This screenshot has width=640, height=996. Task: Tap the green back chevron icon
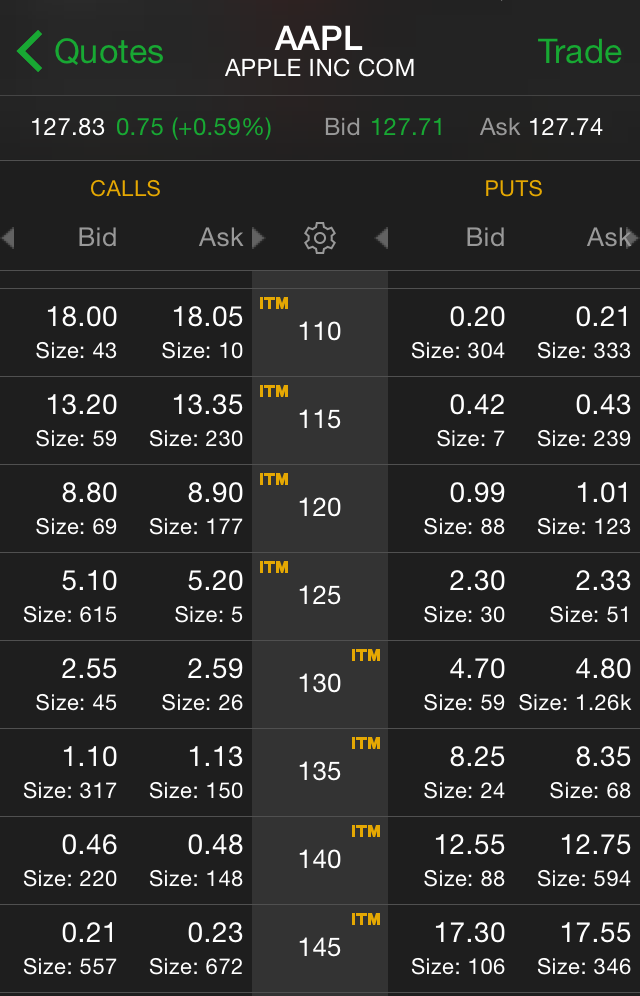point(30,51)
